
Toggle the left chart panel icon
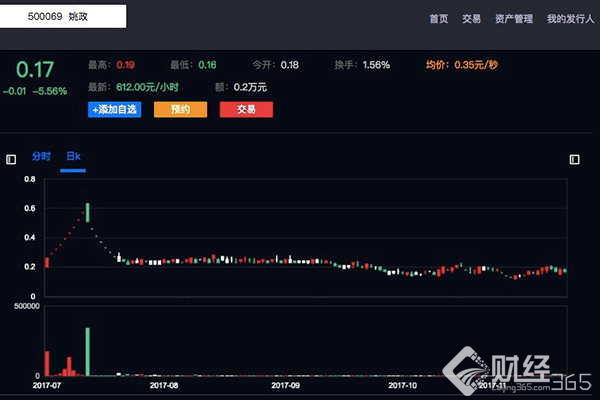tap(11, 159)
